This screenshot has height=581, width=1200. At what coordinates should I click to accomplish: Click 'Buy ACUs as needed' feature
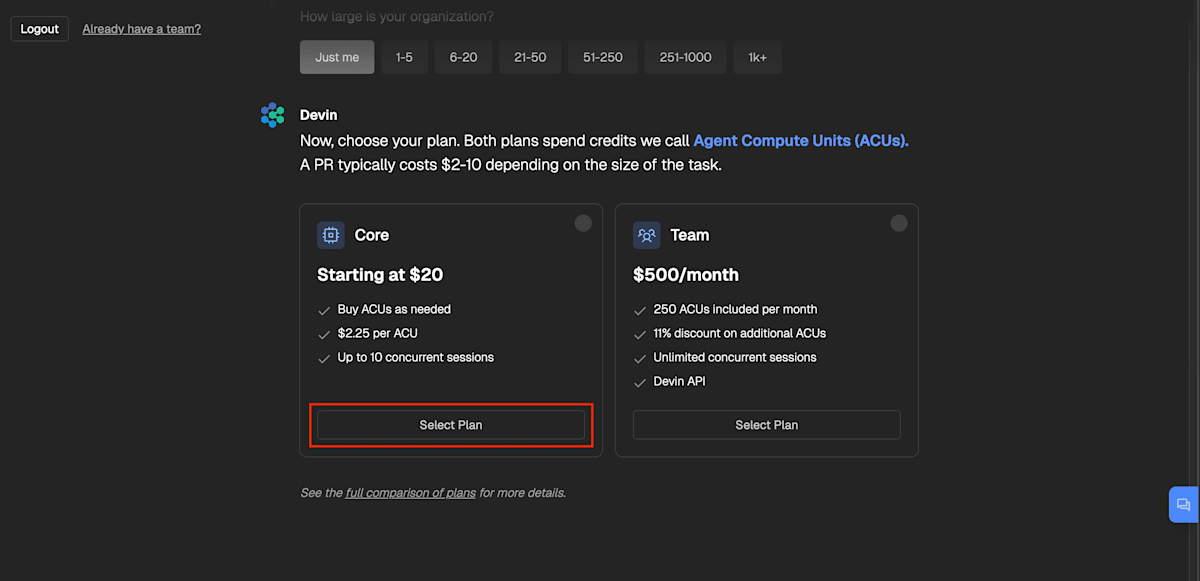[x=394, y=310]
